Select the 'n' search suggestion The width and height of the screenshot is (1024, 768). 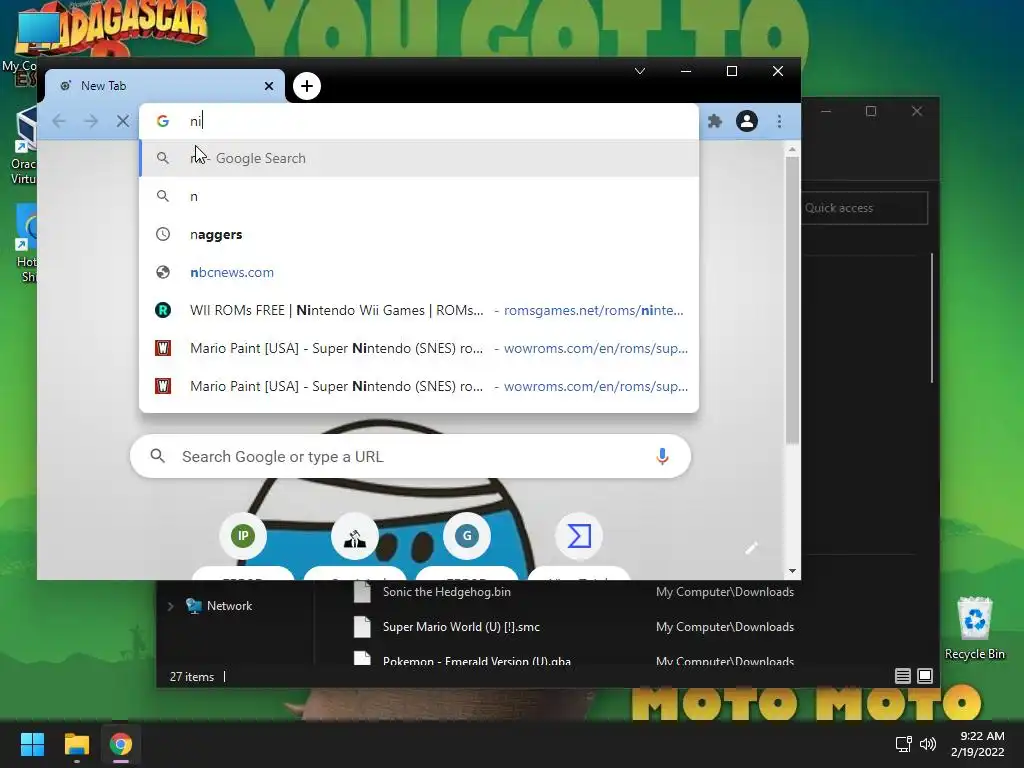tap(419, 196)
